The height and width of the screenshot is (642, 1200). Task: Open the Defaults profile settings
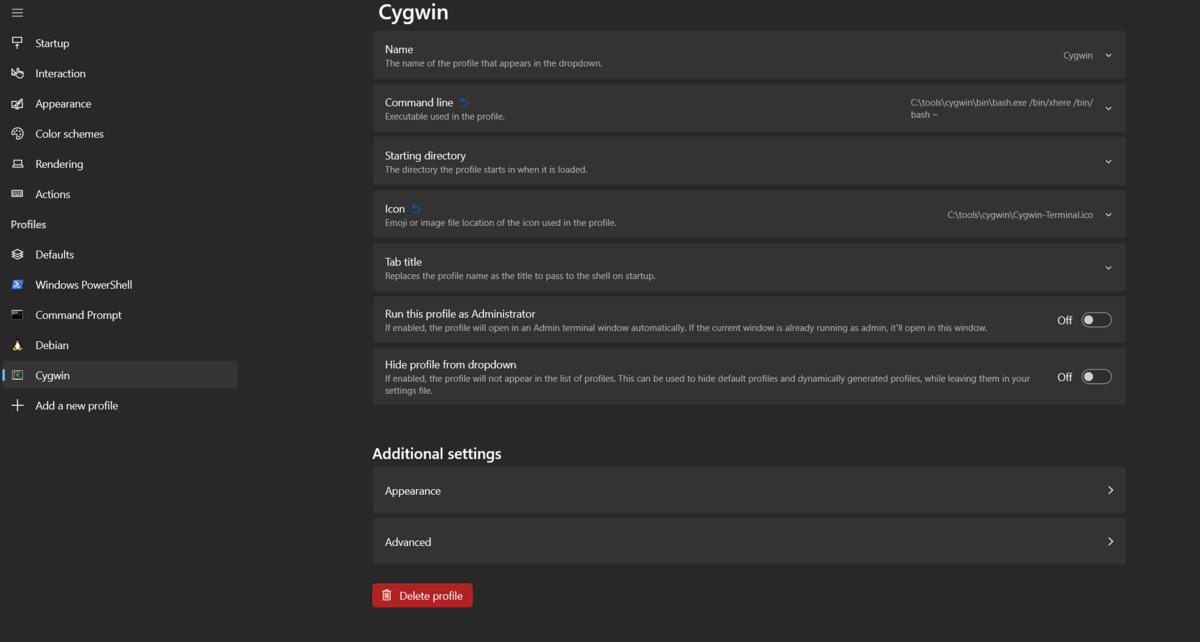[x=120, y=255]
